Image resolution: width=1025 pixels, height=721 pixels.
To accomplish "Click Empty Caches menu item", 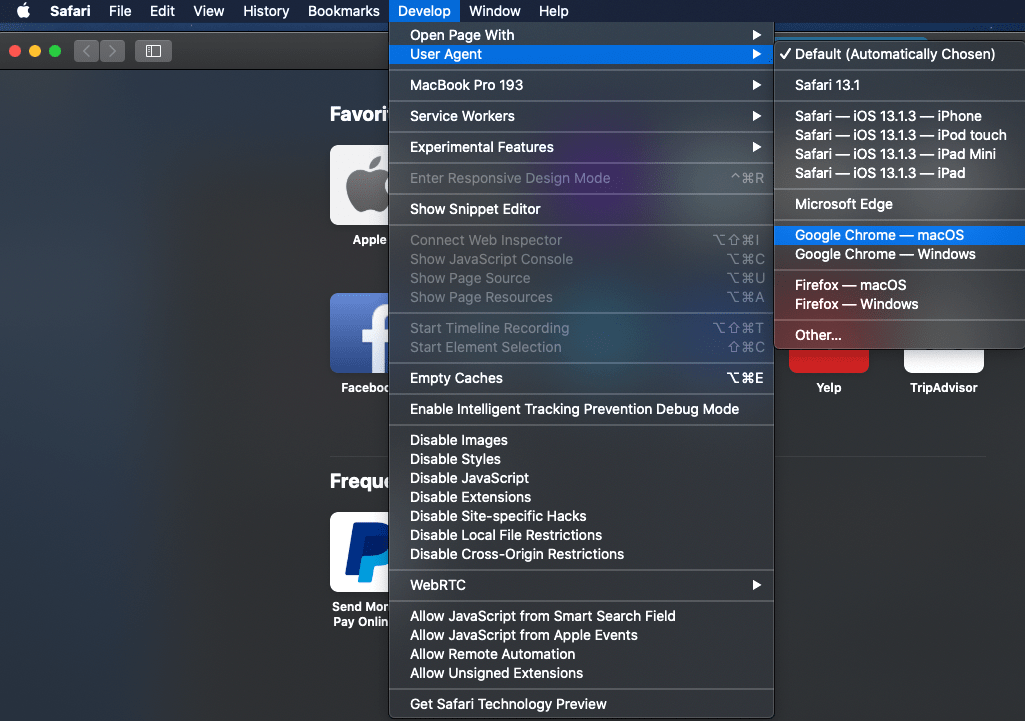I will click(x=581, y=378).
